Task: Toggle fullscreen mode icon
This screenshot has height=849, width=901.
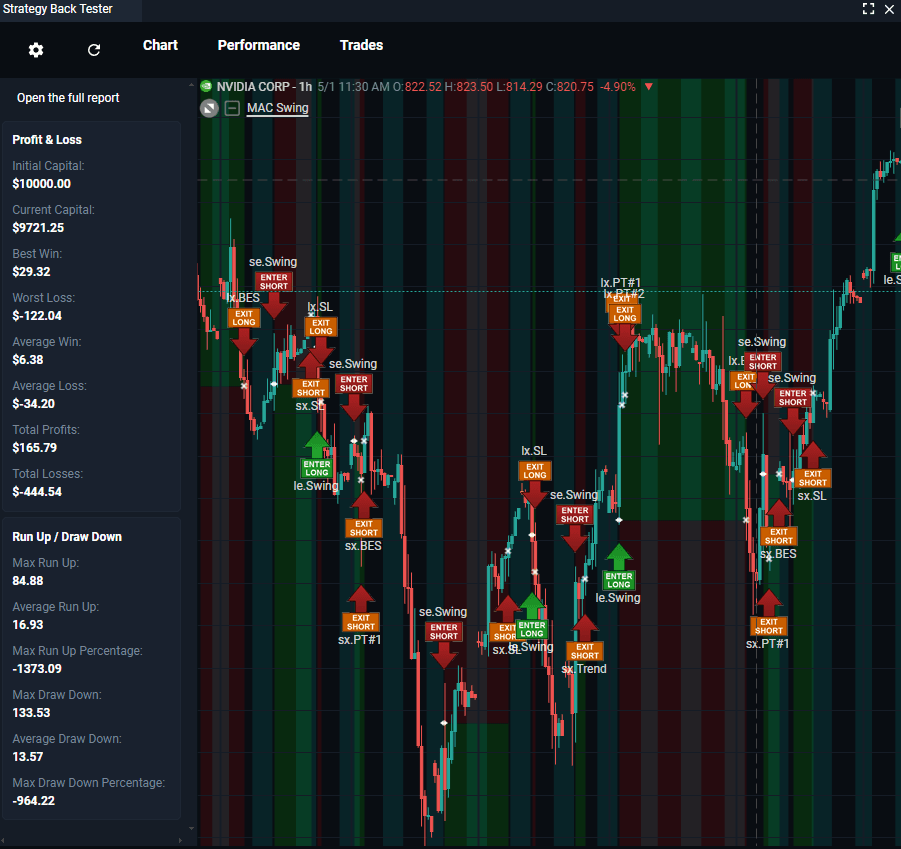Action: click(868, 9)
